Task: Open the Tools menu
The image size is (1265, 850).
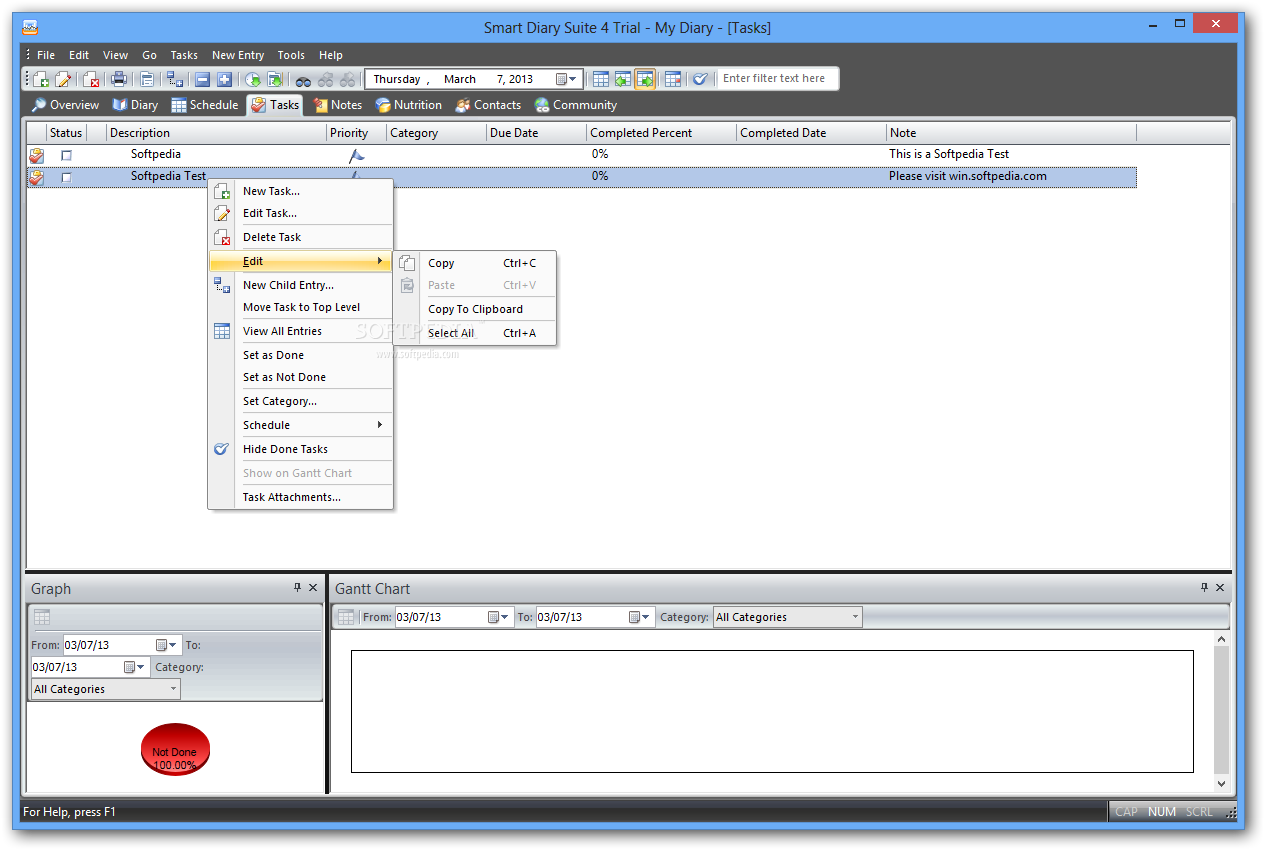Action: [x=292, y=55]
